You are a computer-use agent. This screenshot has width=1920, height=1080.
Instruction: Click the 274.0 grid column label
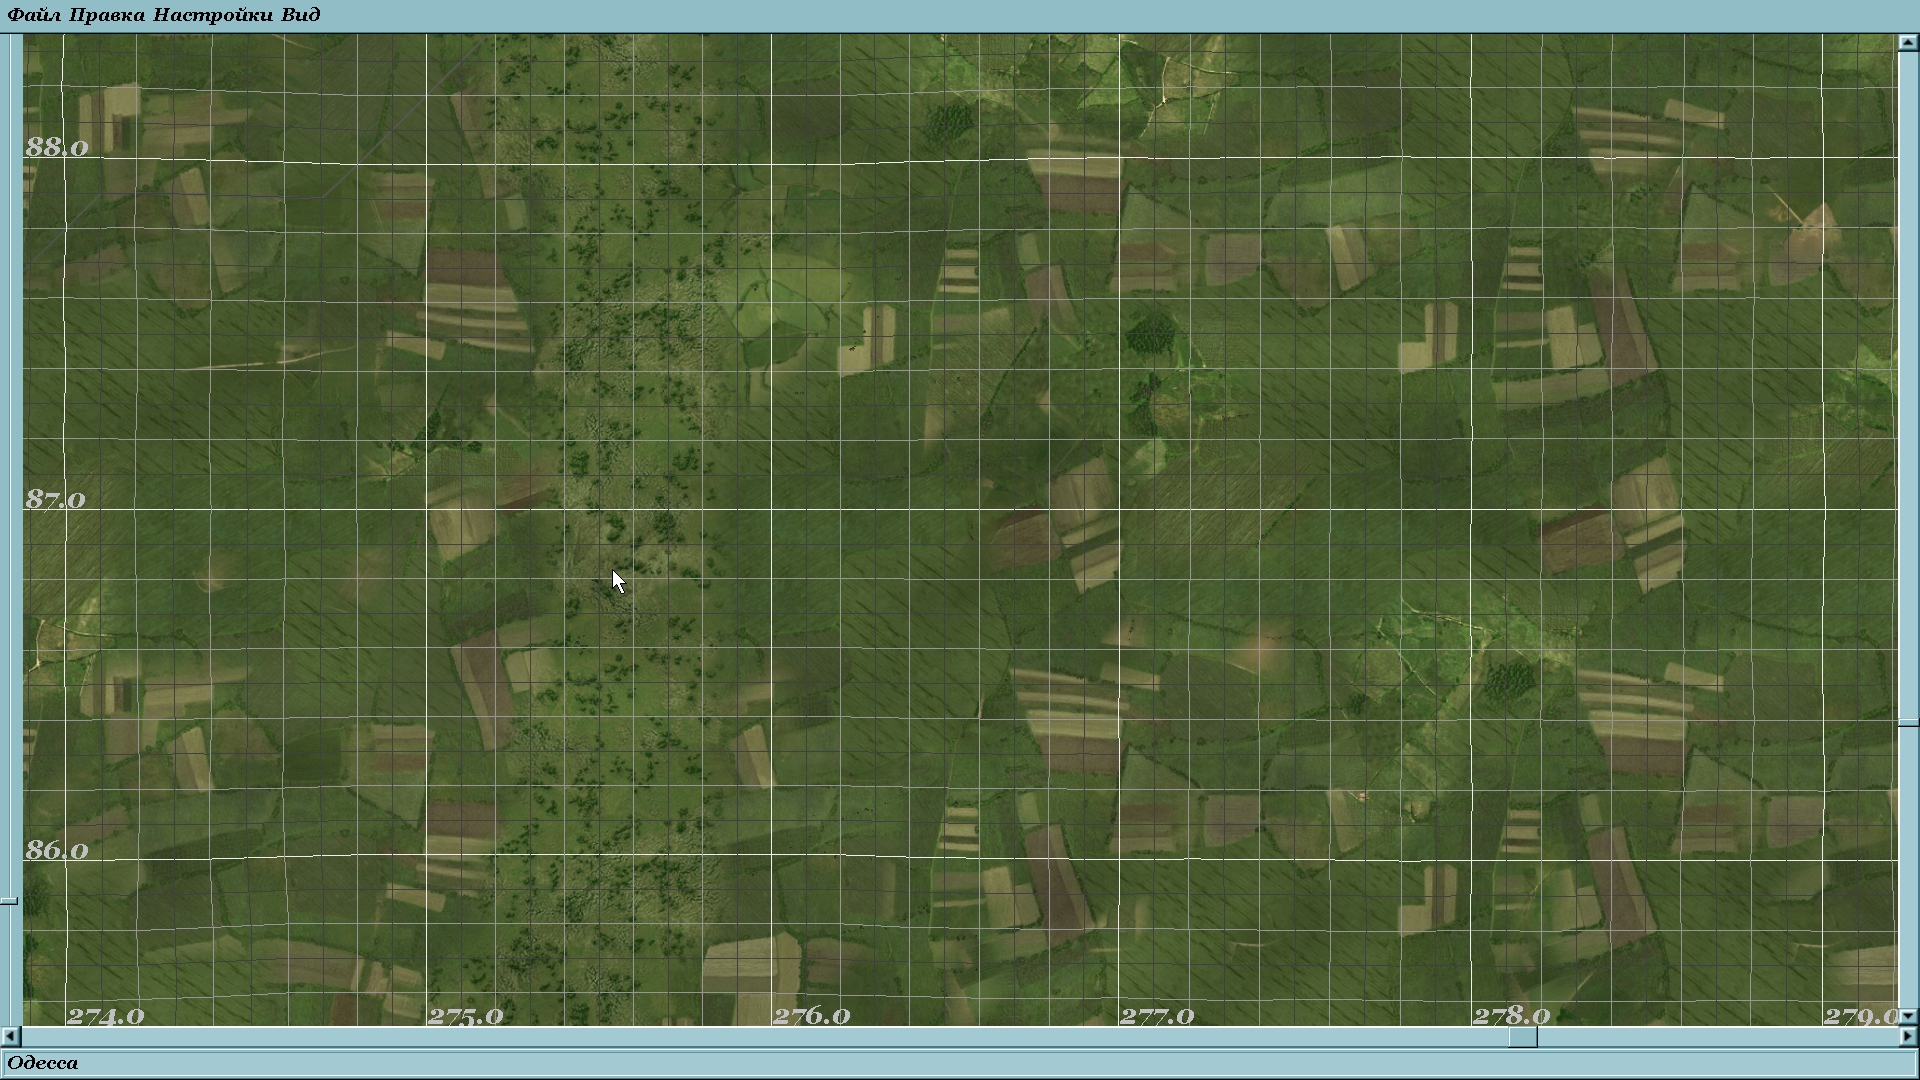coord(105,1016)
